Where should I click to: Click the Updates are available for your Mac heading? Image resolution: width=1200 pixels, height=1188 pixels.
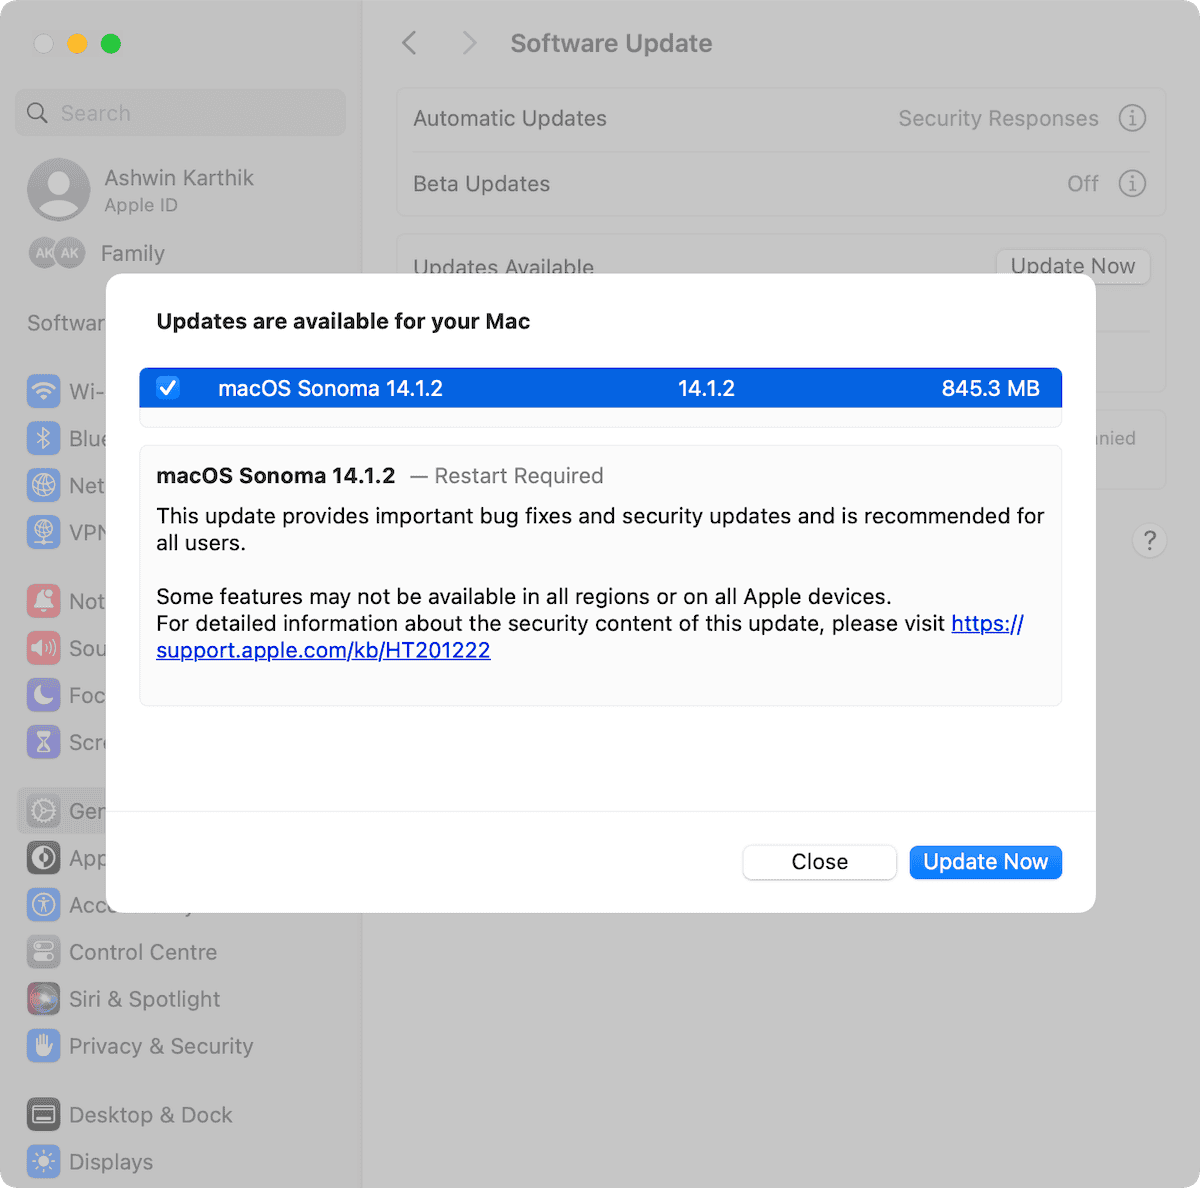[x=343, y=321]
